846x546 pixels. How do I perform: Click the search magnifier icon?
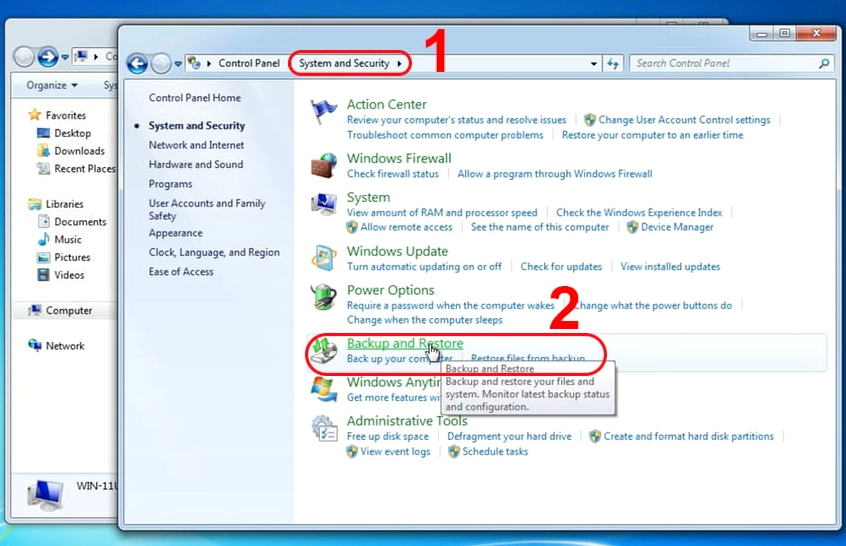(x=824, y=64)
